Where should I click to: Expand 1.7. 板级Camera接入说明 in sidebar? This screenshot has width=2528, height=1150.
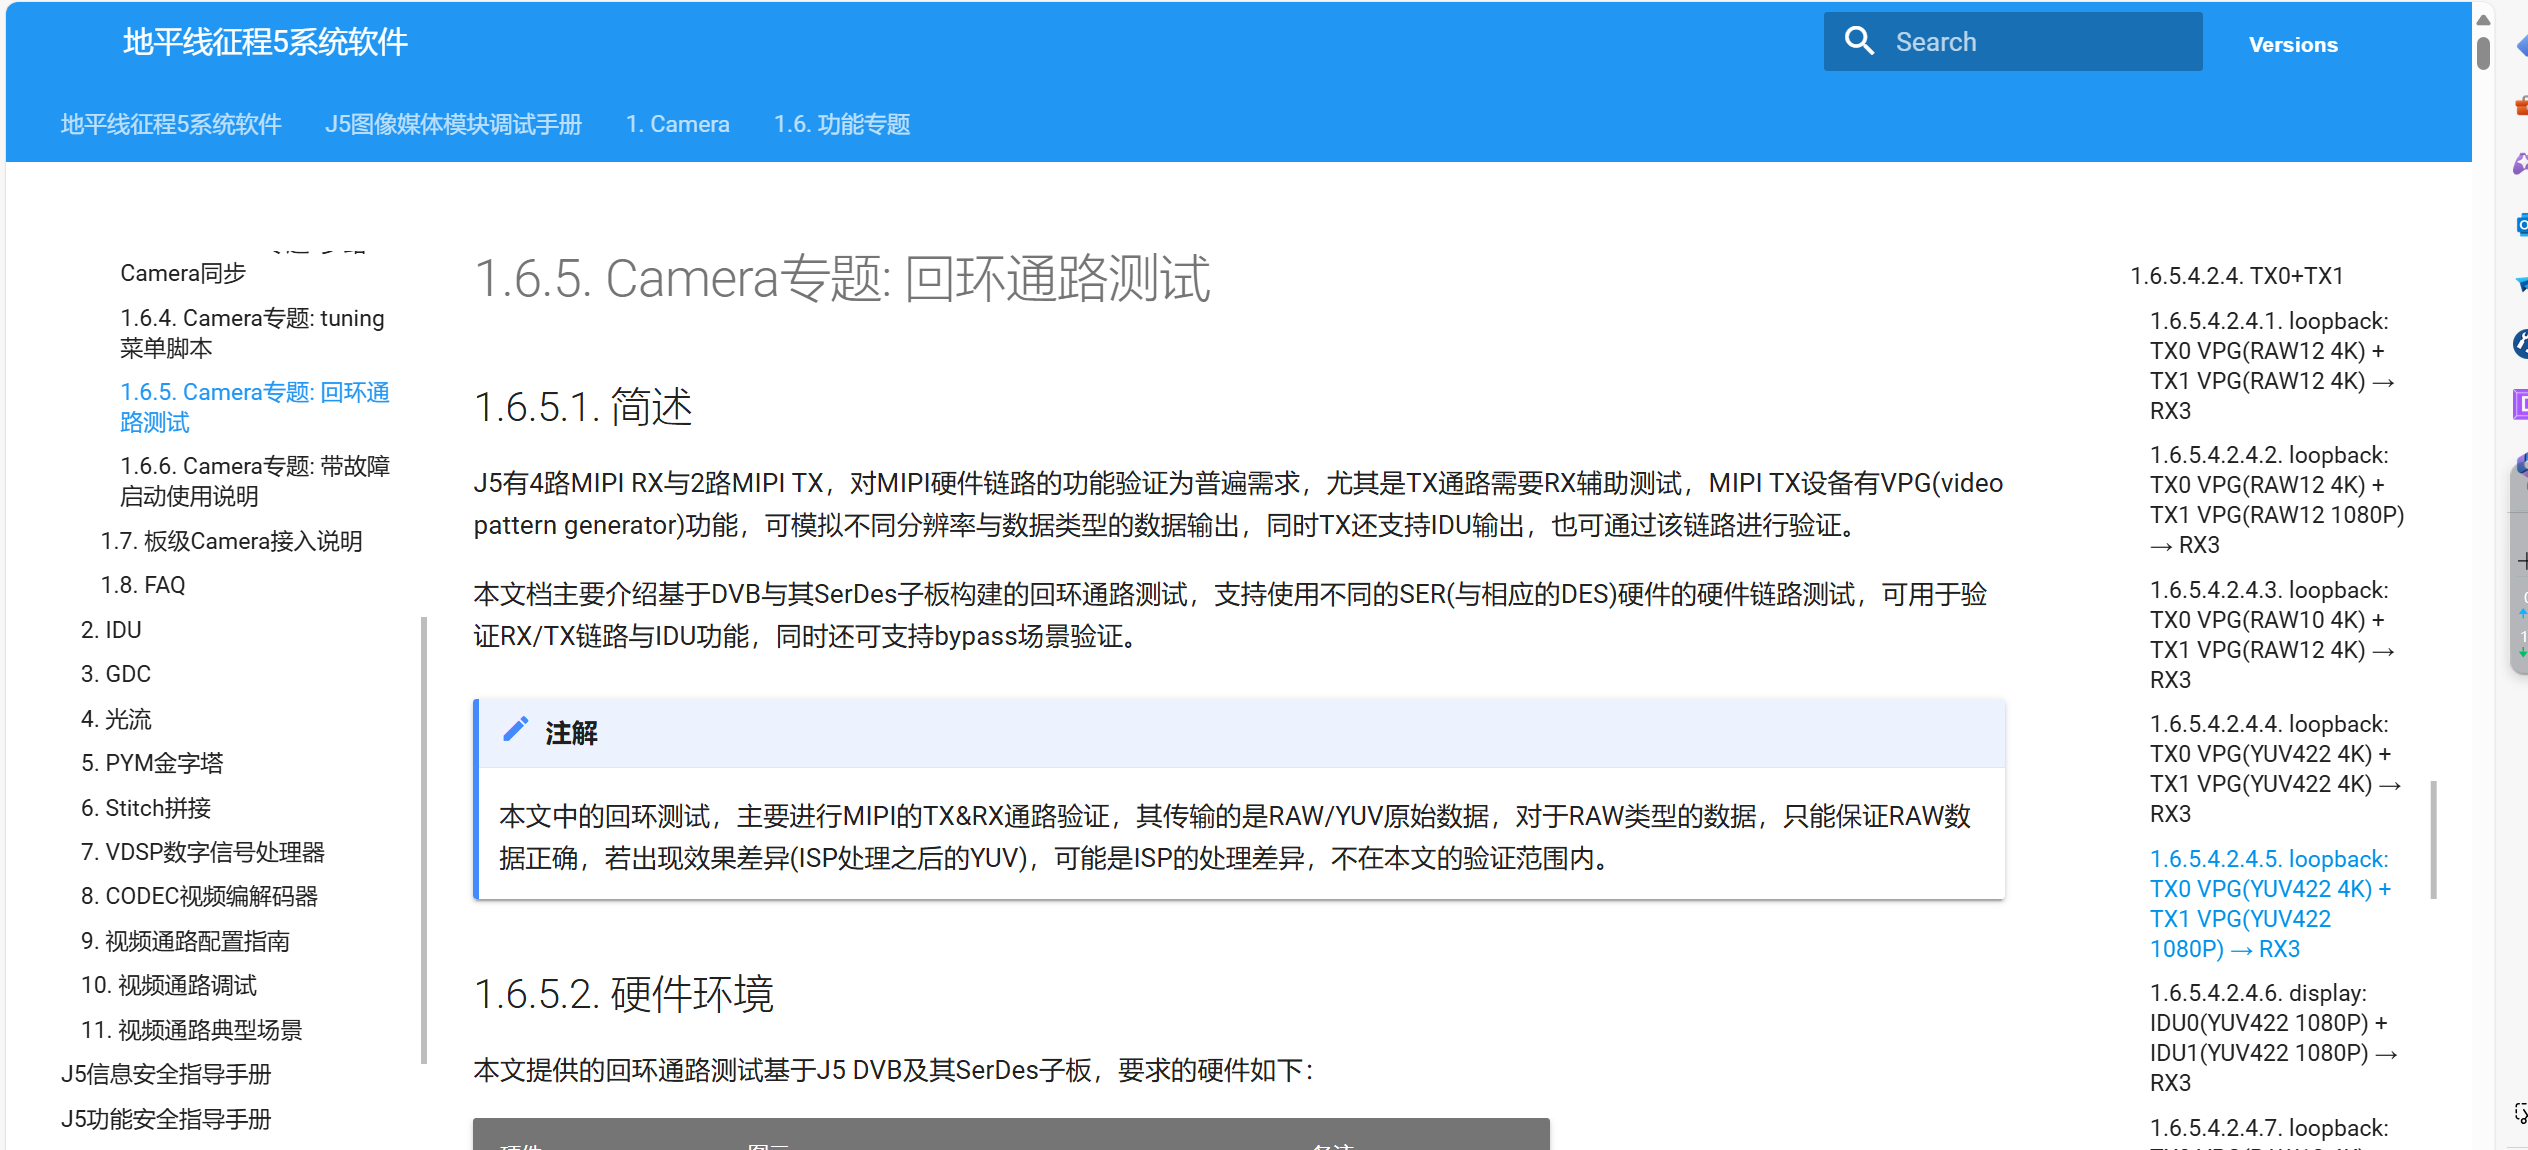[x=231, y=541]
